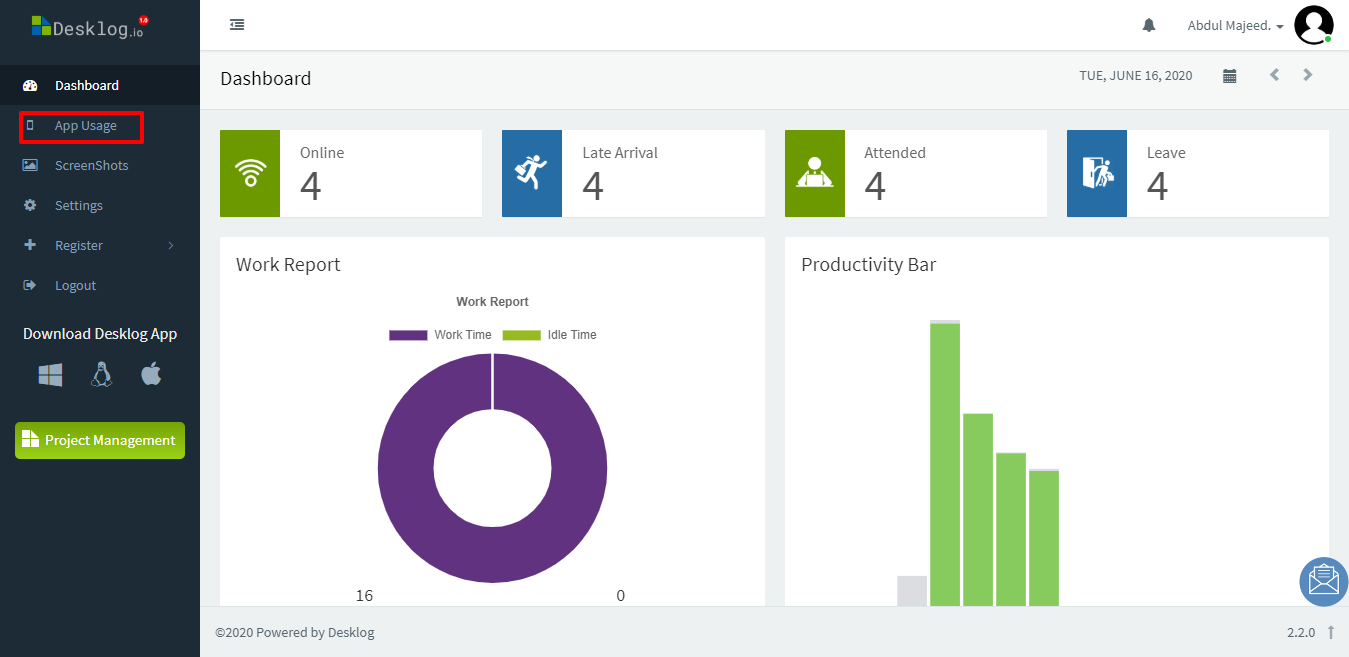Viewport: 1349px width, 657px height.
Task: Click the Leave door icon card
Action: pos(1096,173)
